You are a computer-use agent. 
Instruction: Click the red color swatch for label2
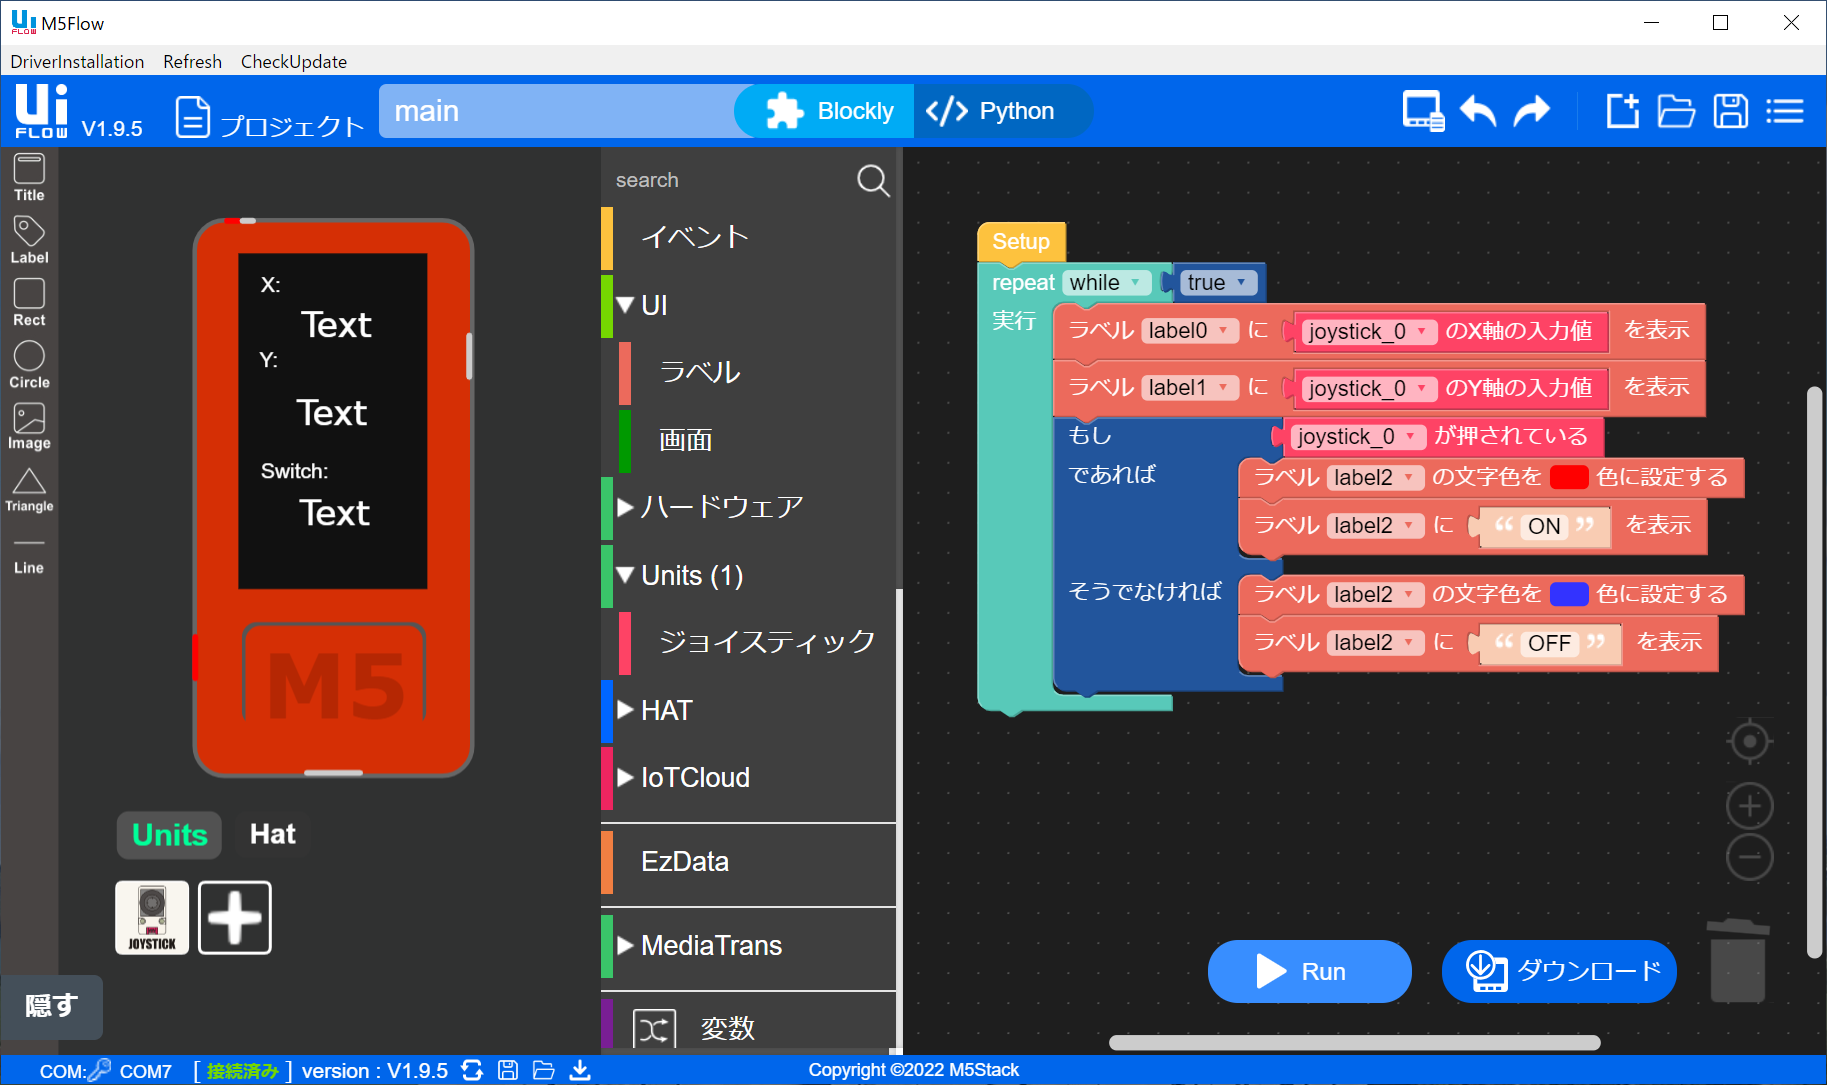(1568, 477)
